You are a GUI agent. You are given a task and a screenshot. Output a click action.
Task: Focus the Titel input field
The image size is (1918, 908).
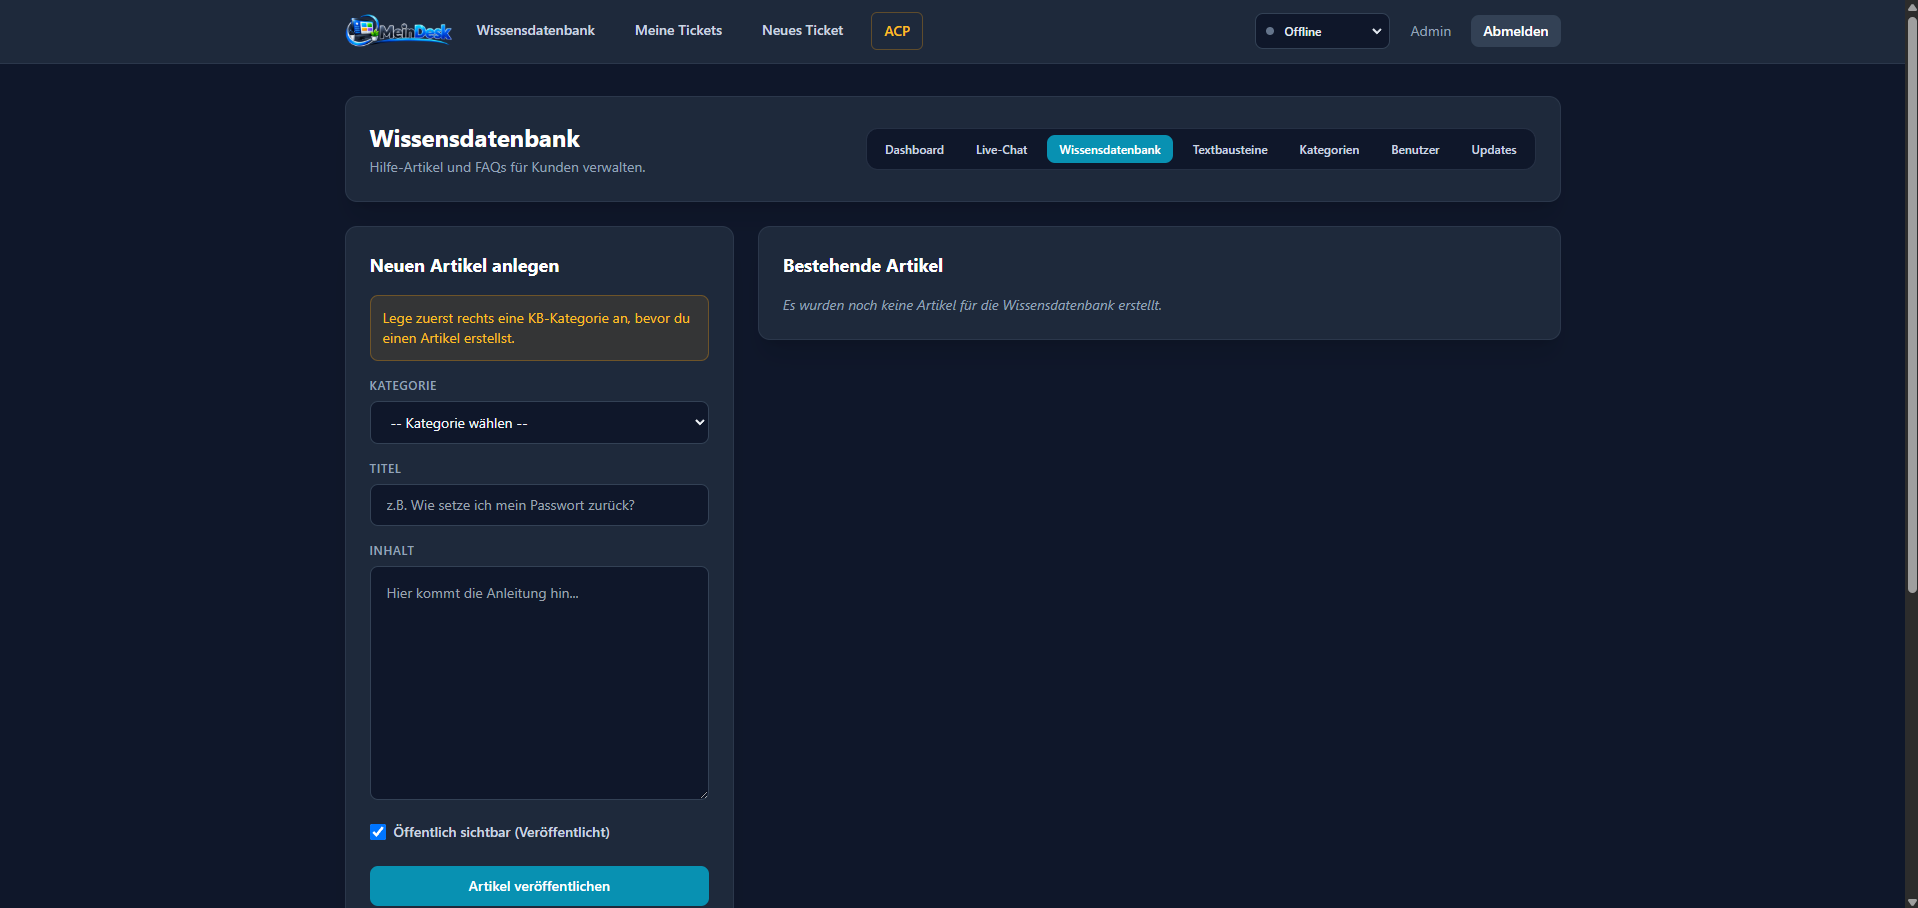[539, 505]
